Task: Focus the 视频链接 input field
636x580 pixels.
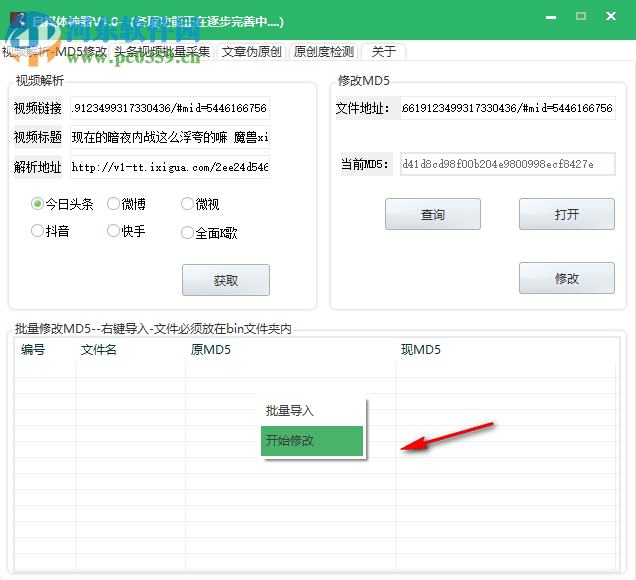Action: 170,108
